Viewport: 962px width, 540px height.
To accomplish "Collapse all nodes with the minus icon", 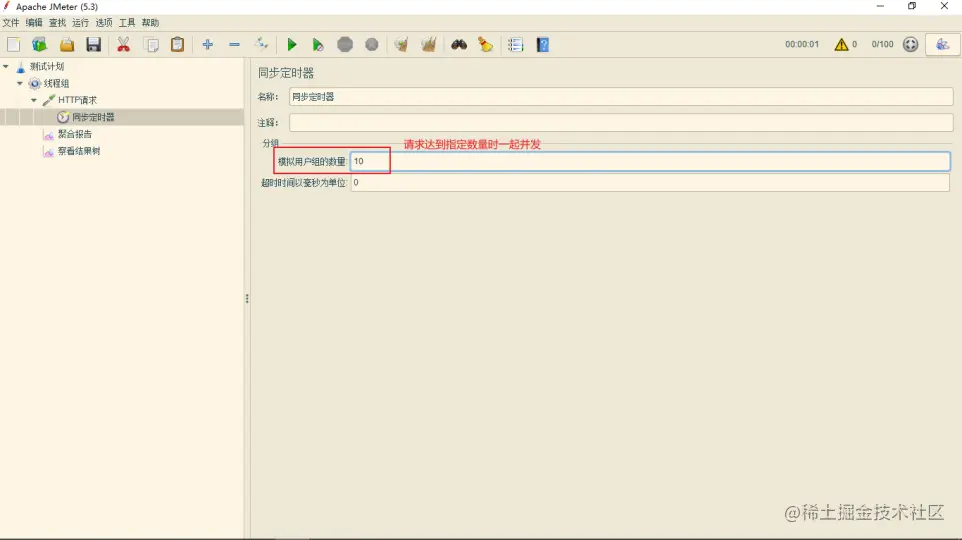I will [234, 44].
